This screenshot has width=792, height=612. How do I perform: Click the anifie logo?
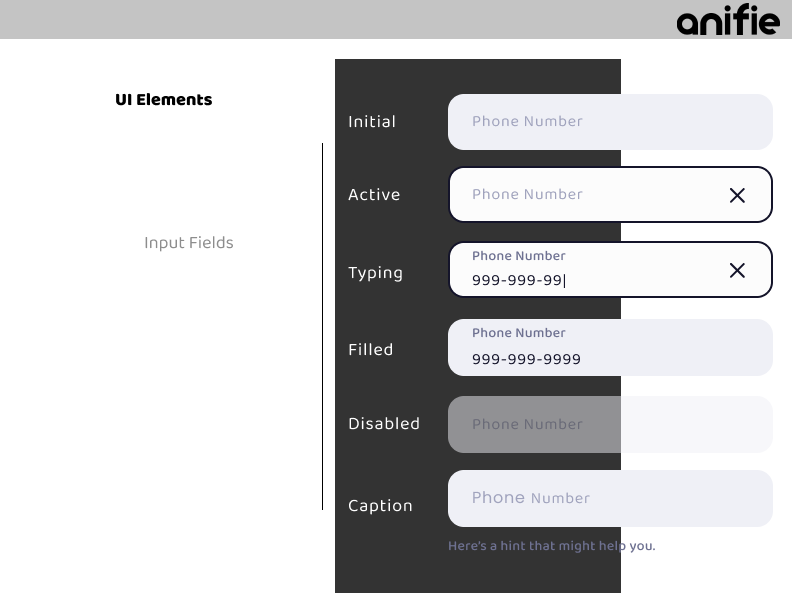(727, 20)
